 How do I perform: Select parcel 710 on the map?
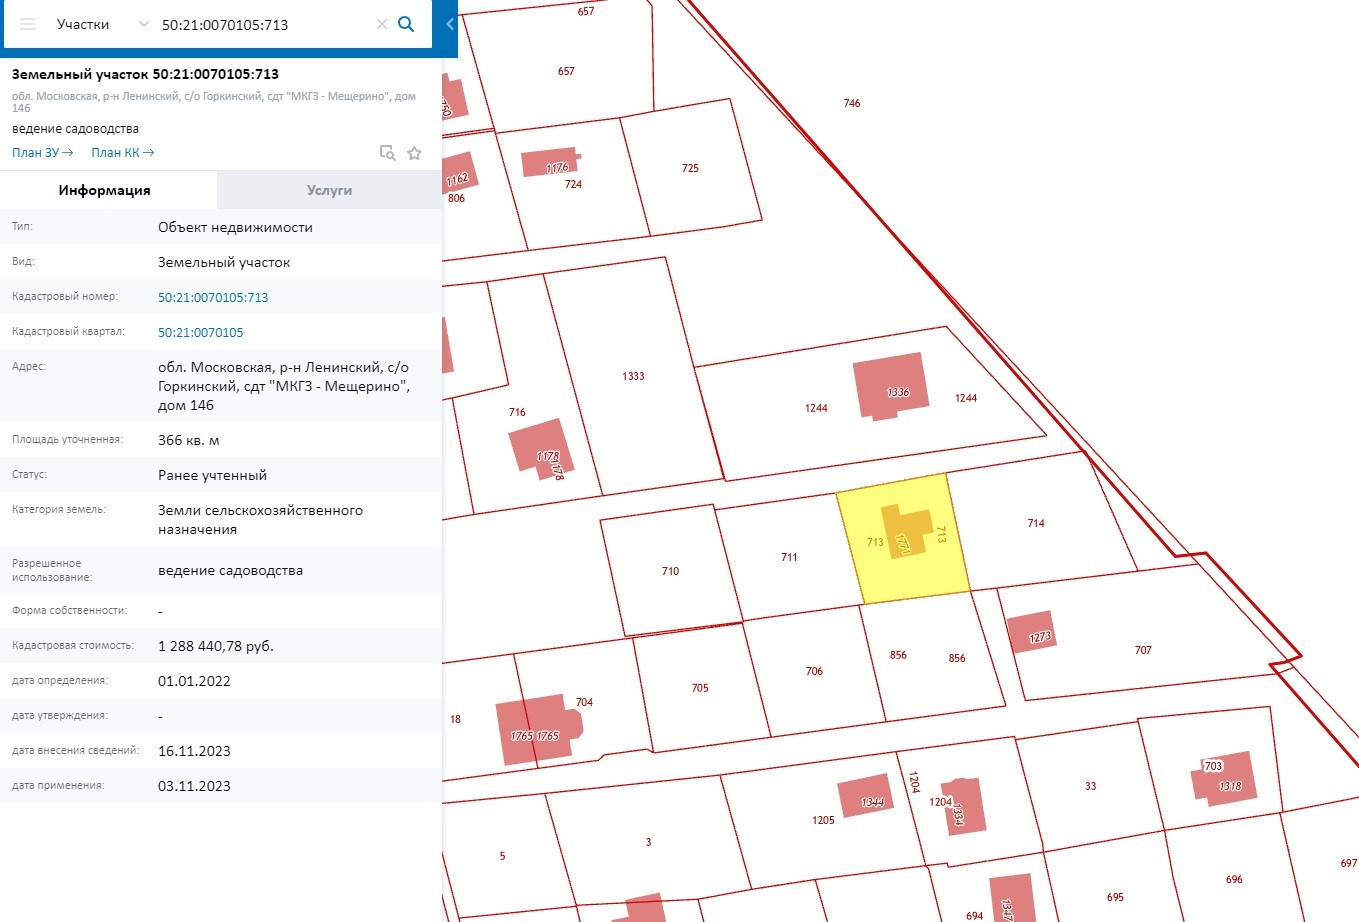(x=670, y=571)
